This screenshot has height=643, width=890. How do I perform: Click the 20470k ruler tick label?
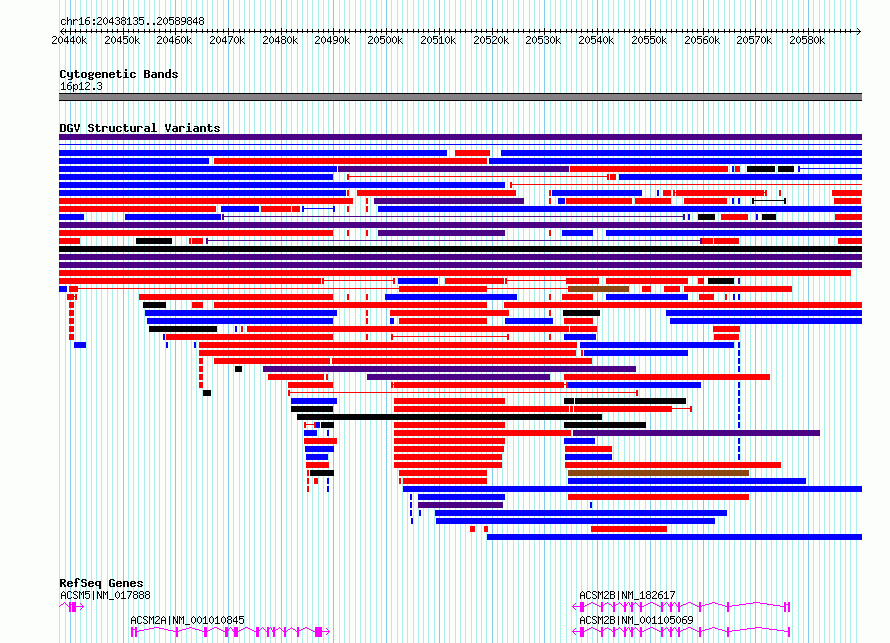(x=227, y=40)
